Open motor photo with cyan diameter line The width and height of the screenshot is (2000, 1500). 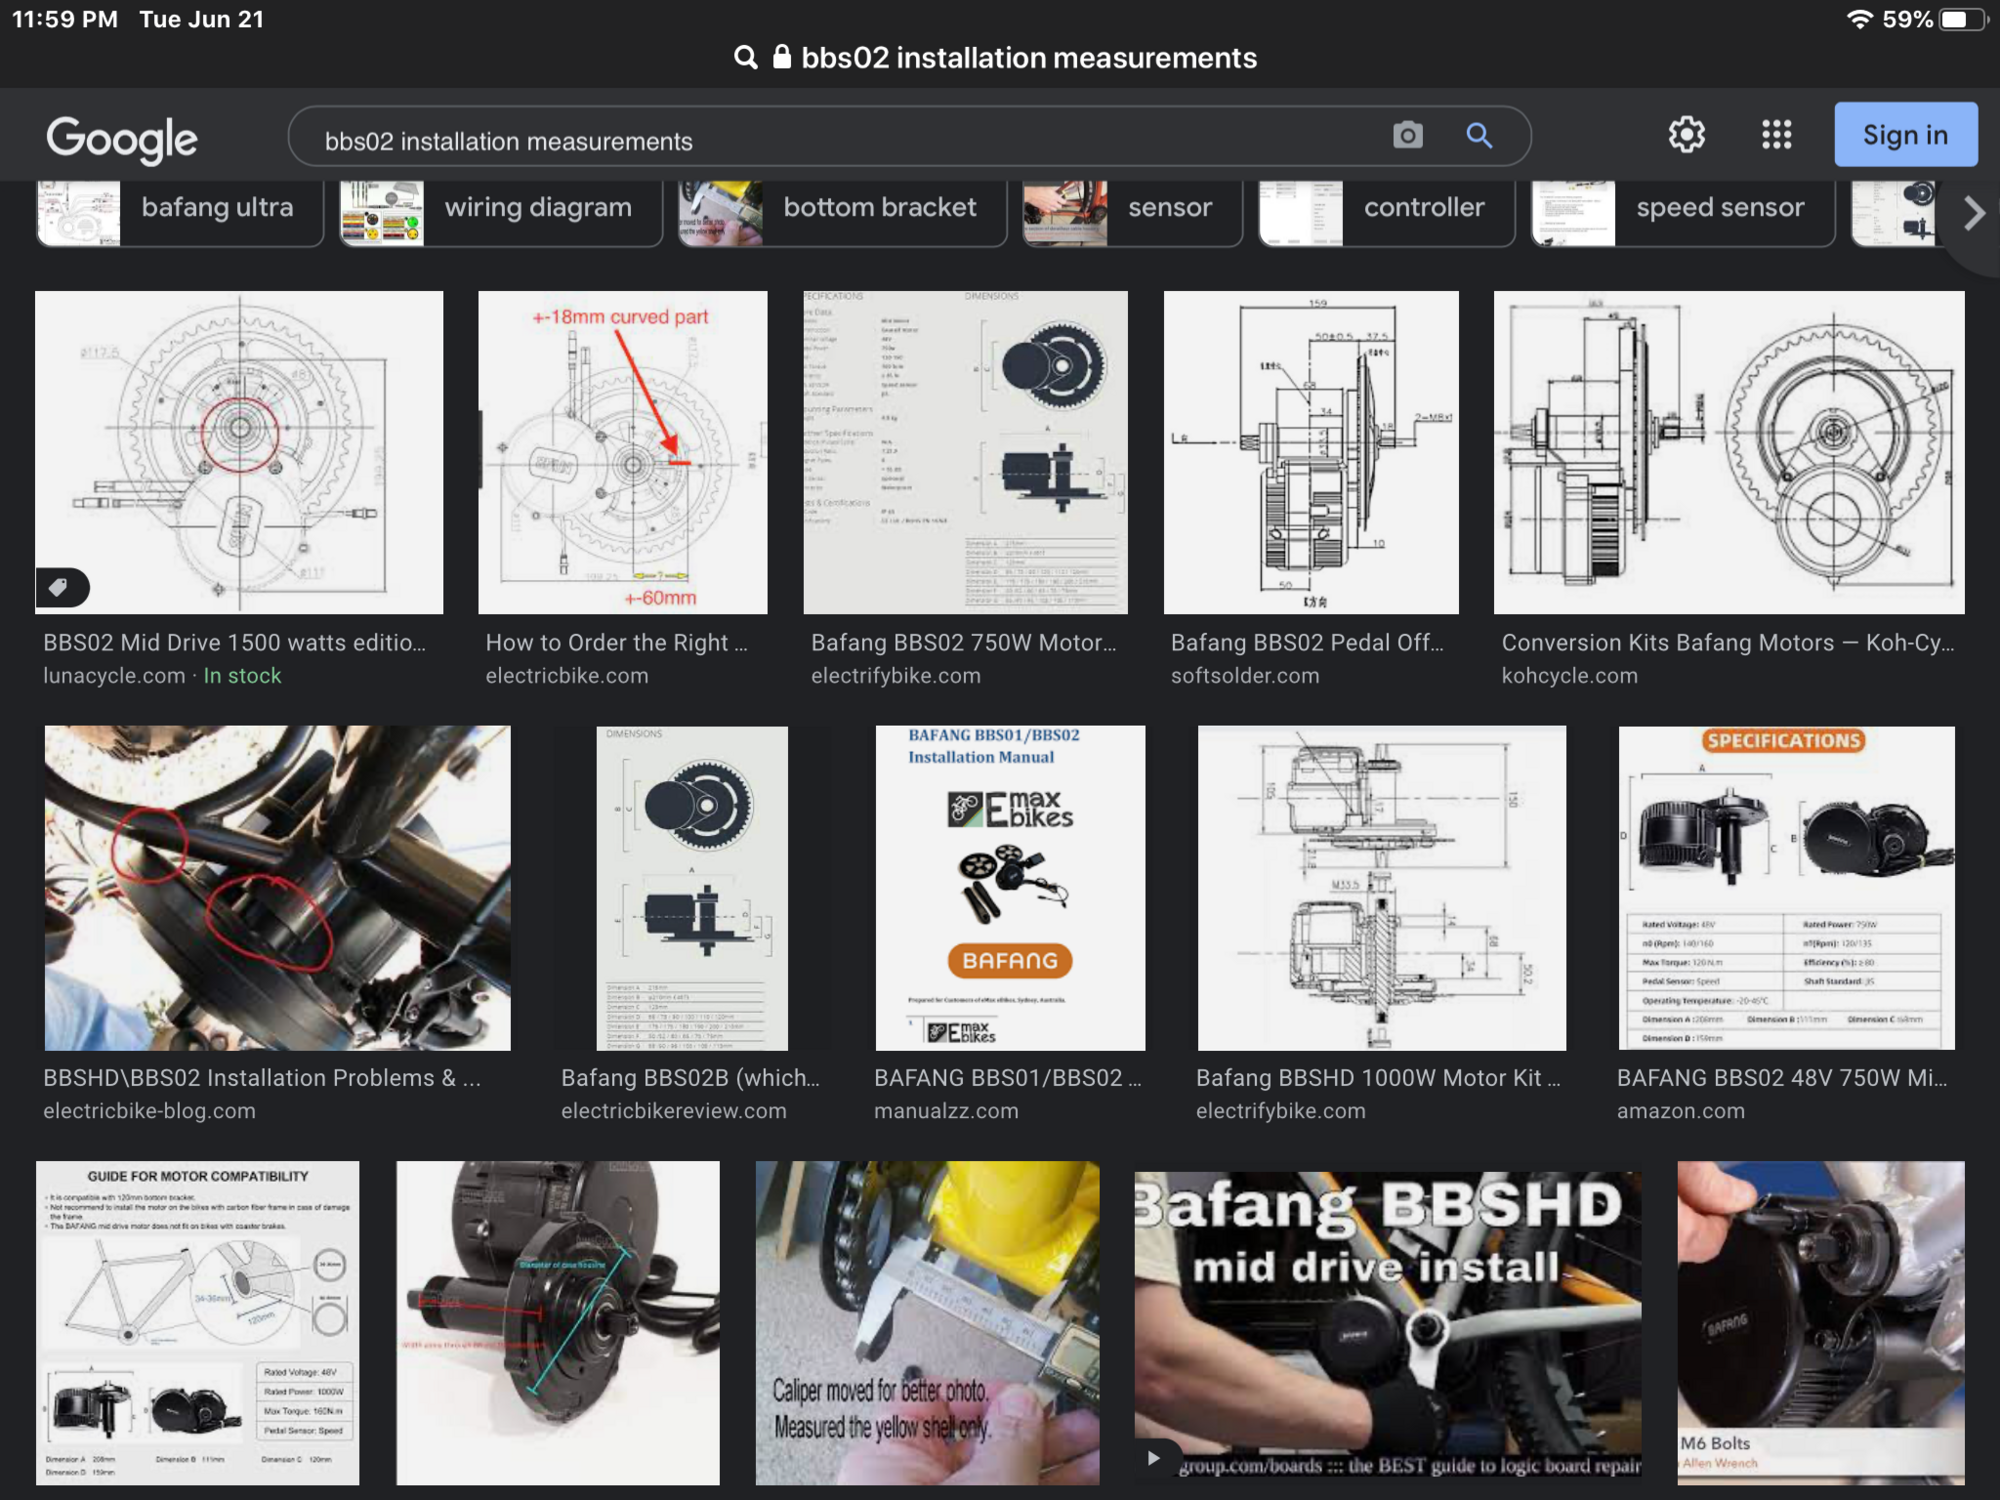point(557,1322)
